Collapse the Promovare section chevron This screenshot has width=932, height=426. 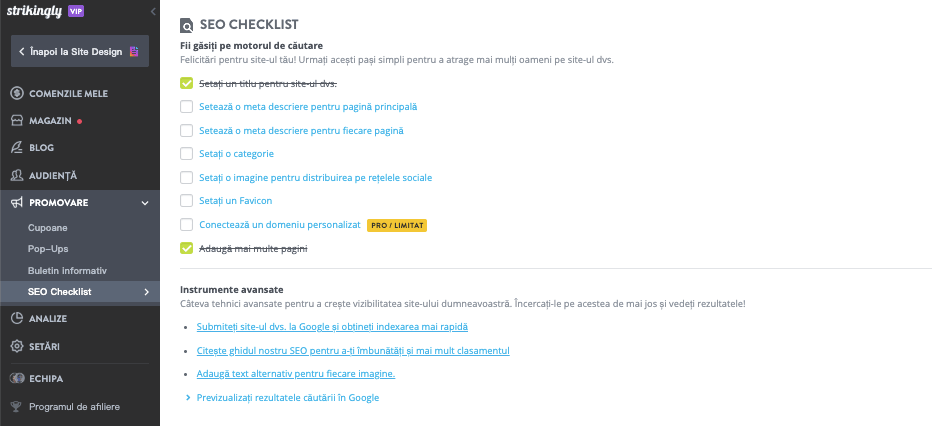(x=146, y=203)
